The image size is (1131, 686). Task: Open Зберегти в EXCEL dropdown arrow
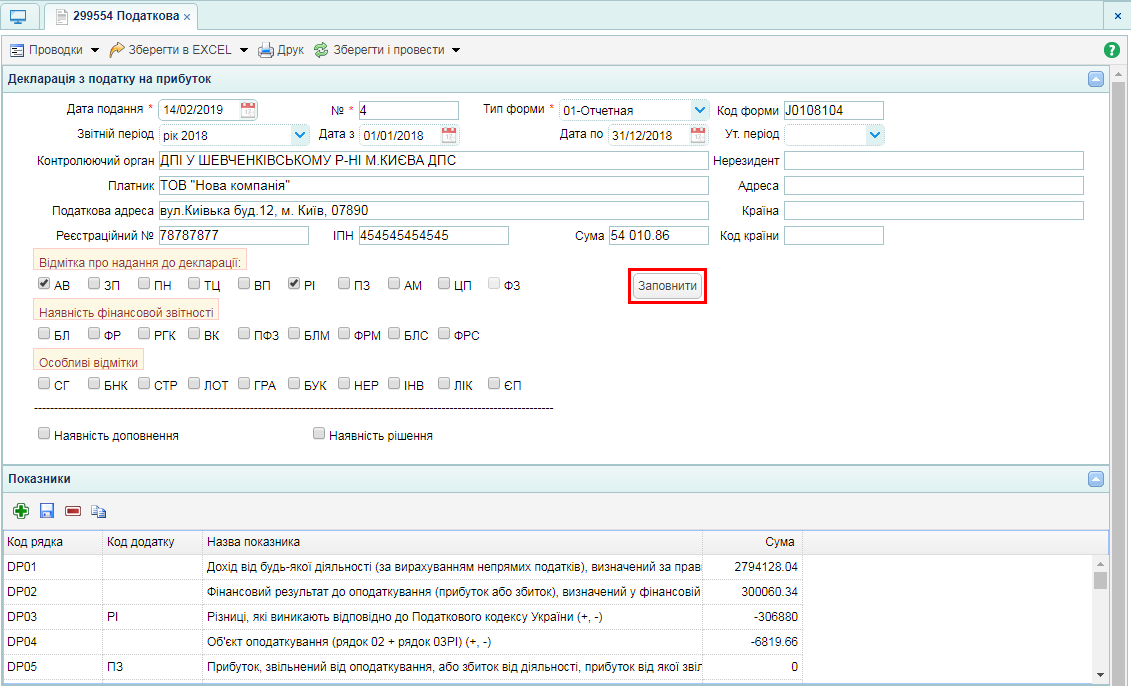244,50
